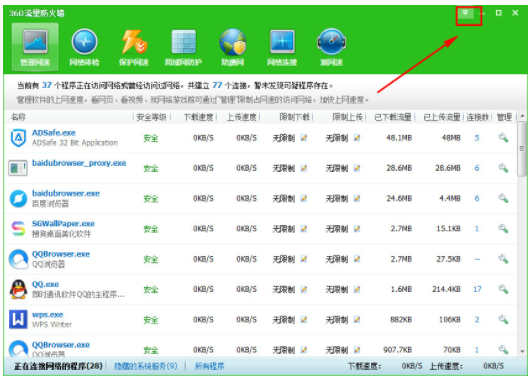Screen dimensions: 532x385
Task: Open the 保护网速 lightning shield tool
Action: point(134,47)
